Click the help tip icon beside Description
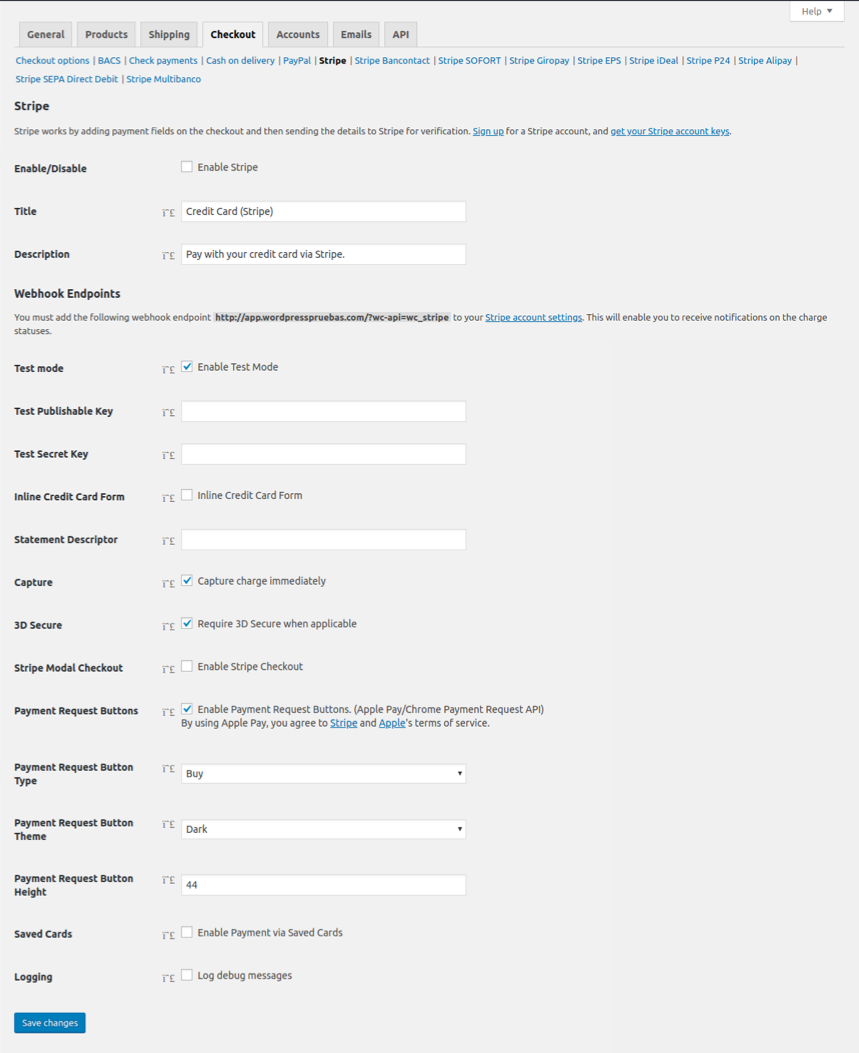859x1053 pixels. coord(168,256)
